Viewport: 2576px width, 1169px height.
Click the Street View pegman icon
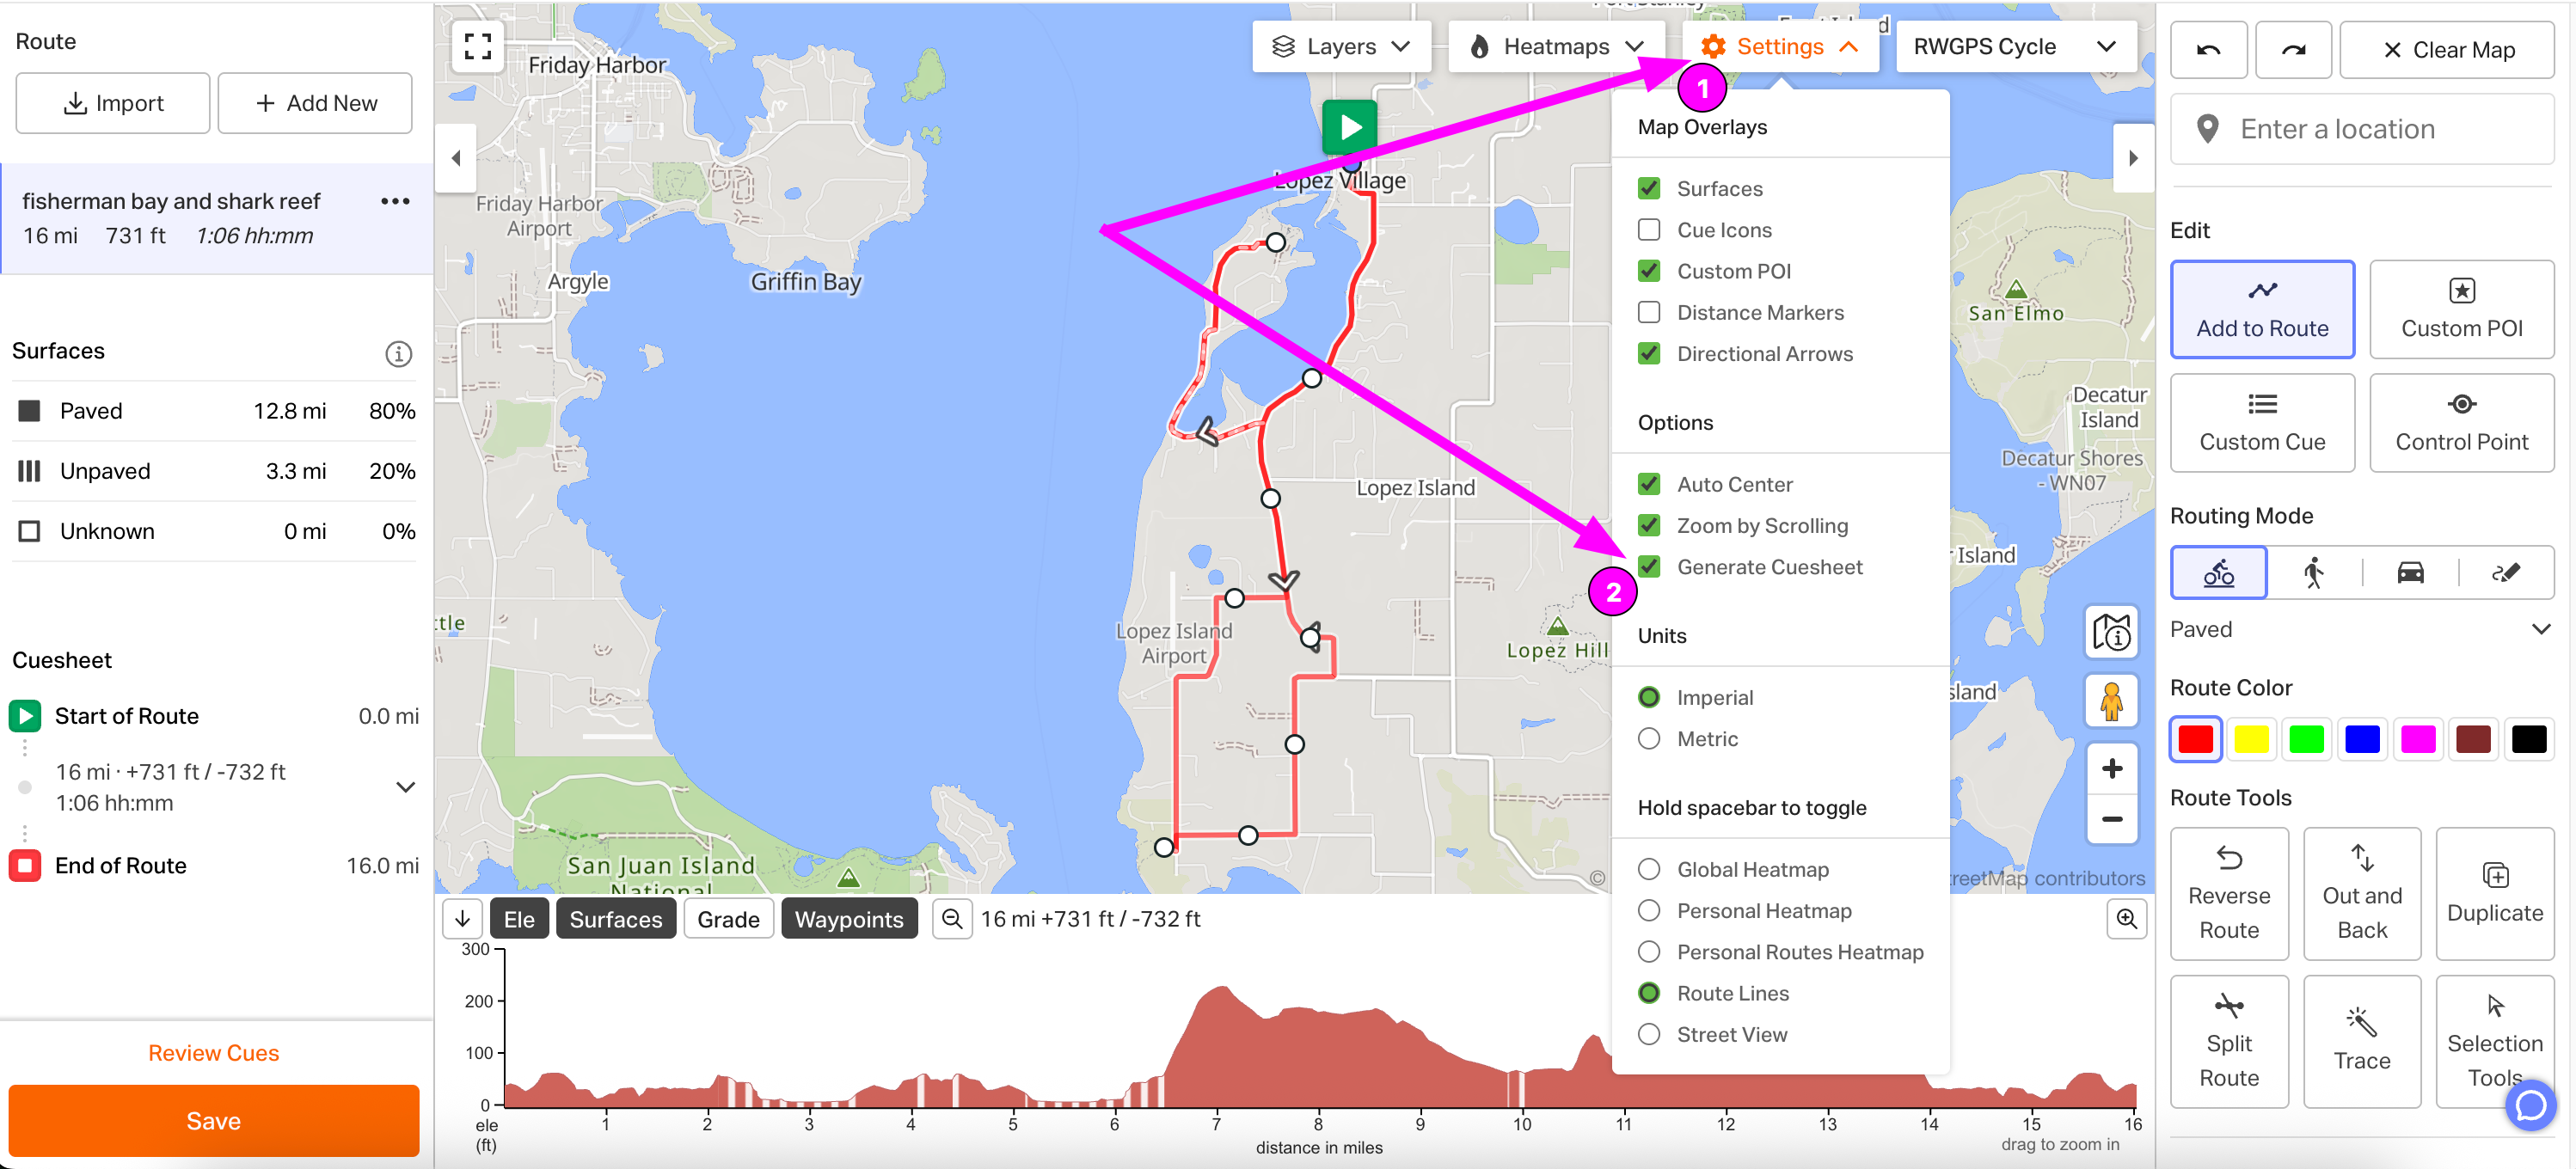[x=2111, y=701]
